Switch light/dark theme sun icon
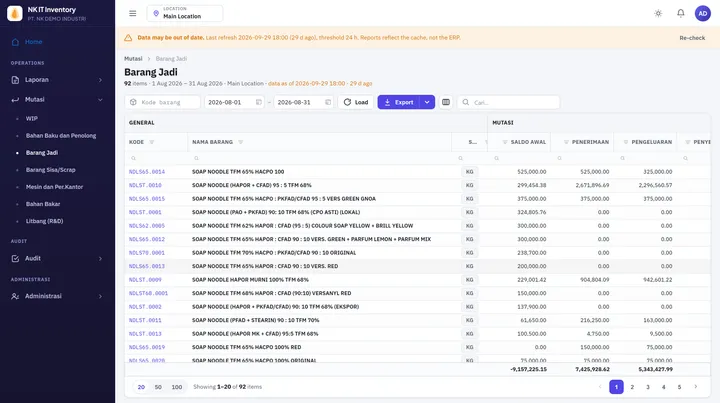 pyautogui.click(x=658, y=13)
